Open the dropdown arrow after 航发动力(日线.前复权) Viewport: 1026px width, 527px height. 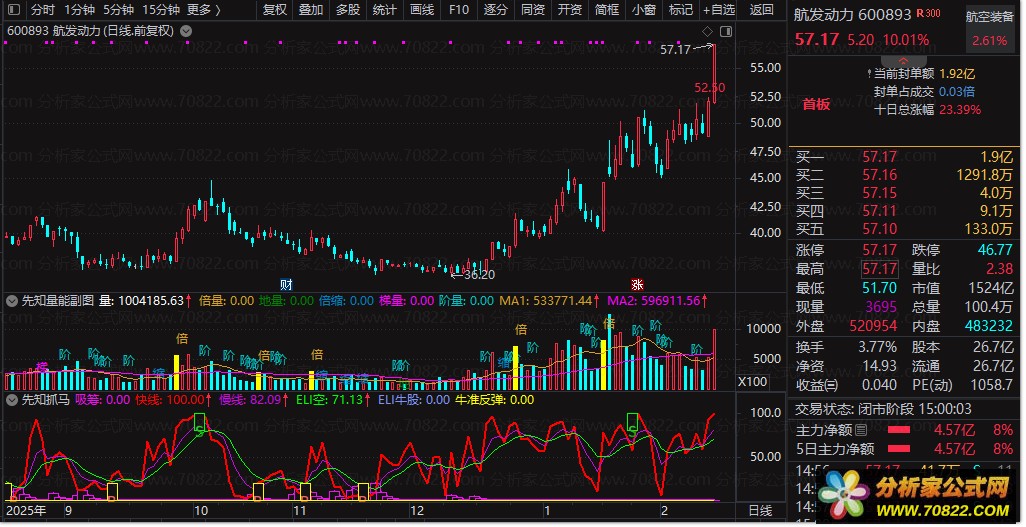pyautogui.click(x=187, y=31)
